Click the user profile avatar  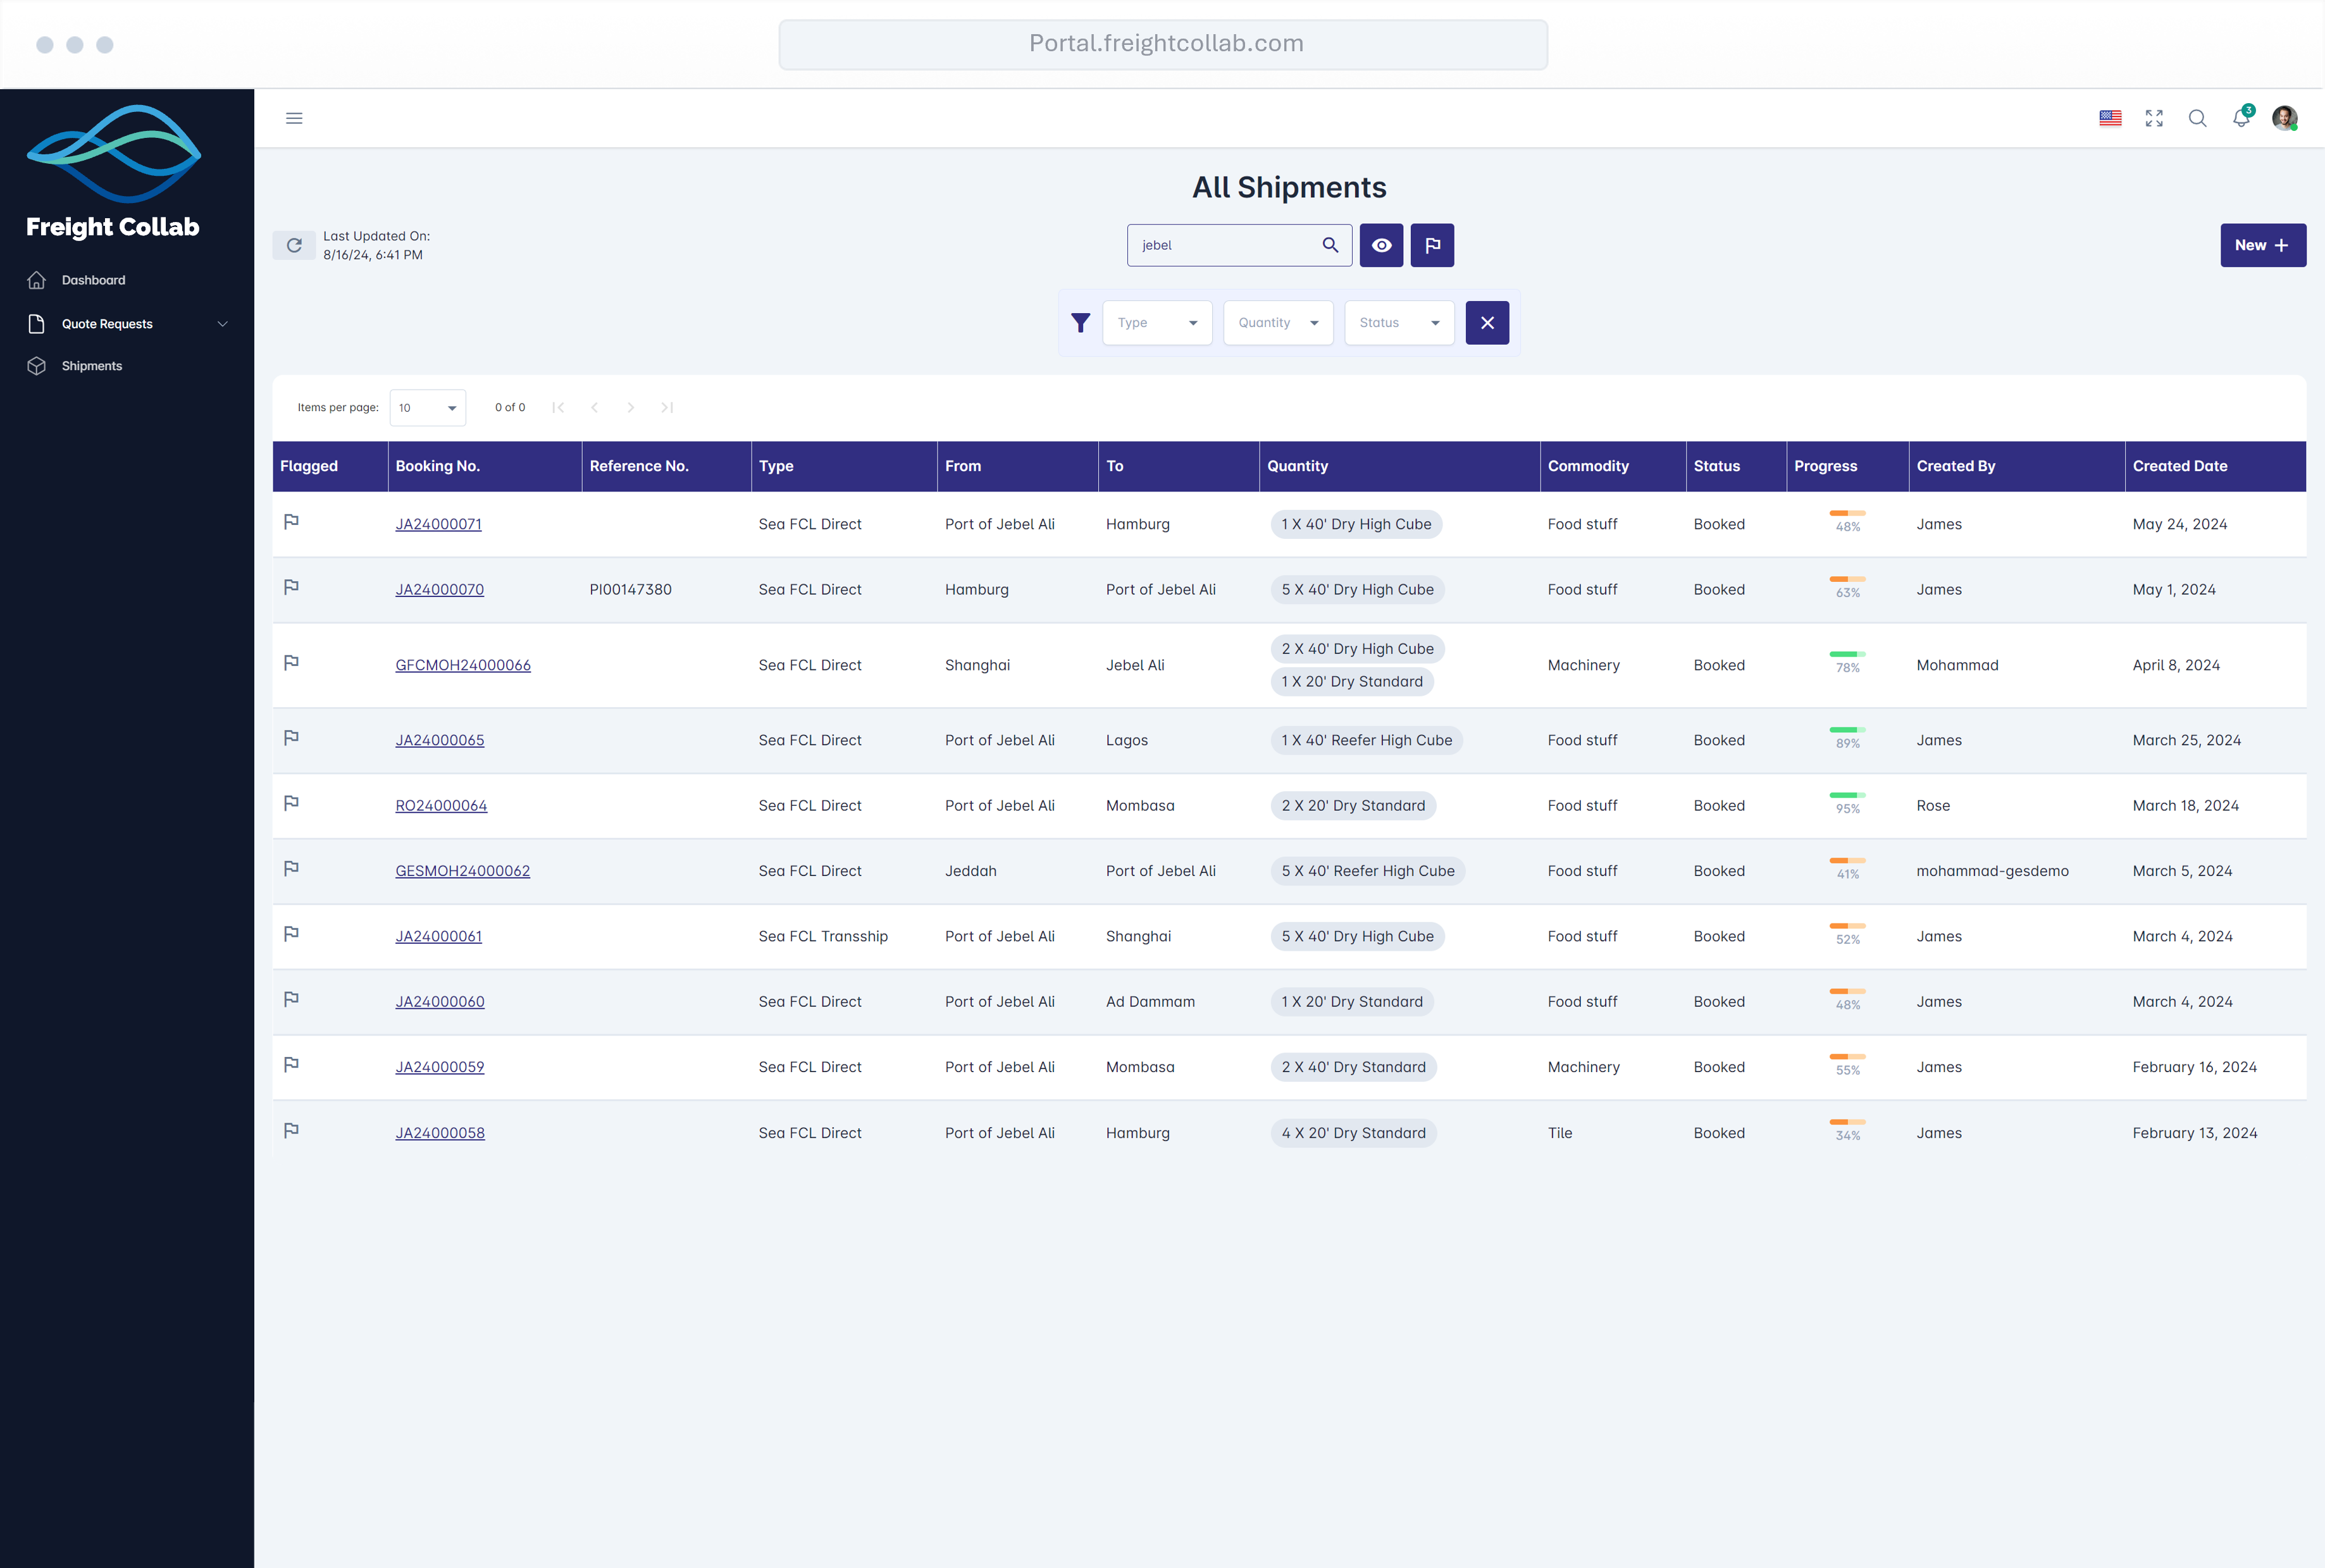point(2284,118)
